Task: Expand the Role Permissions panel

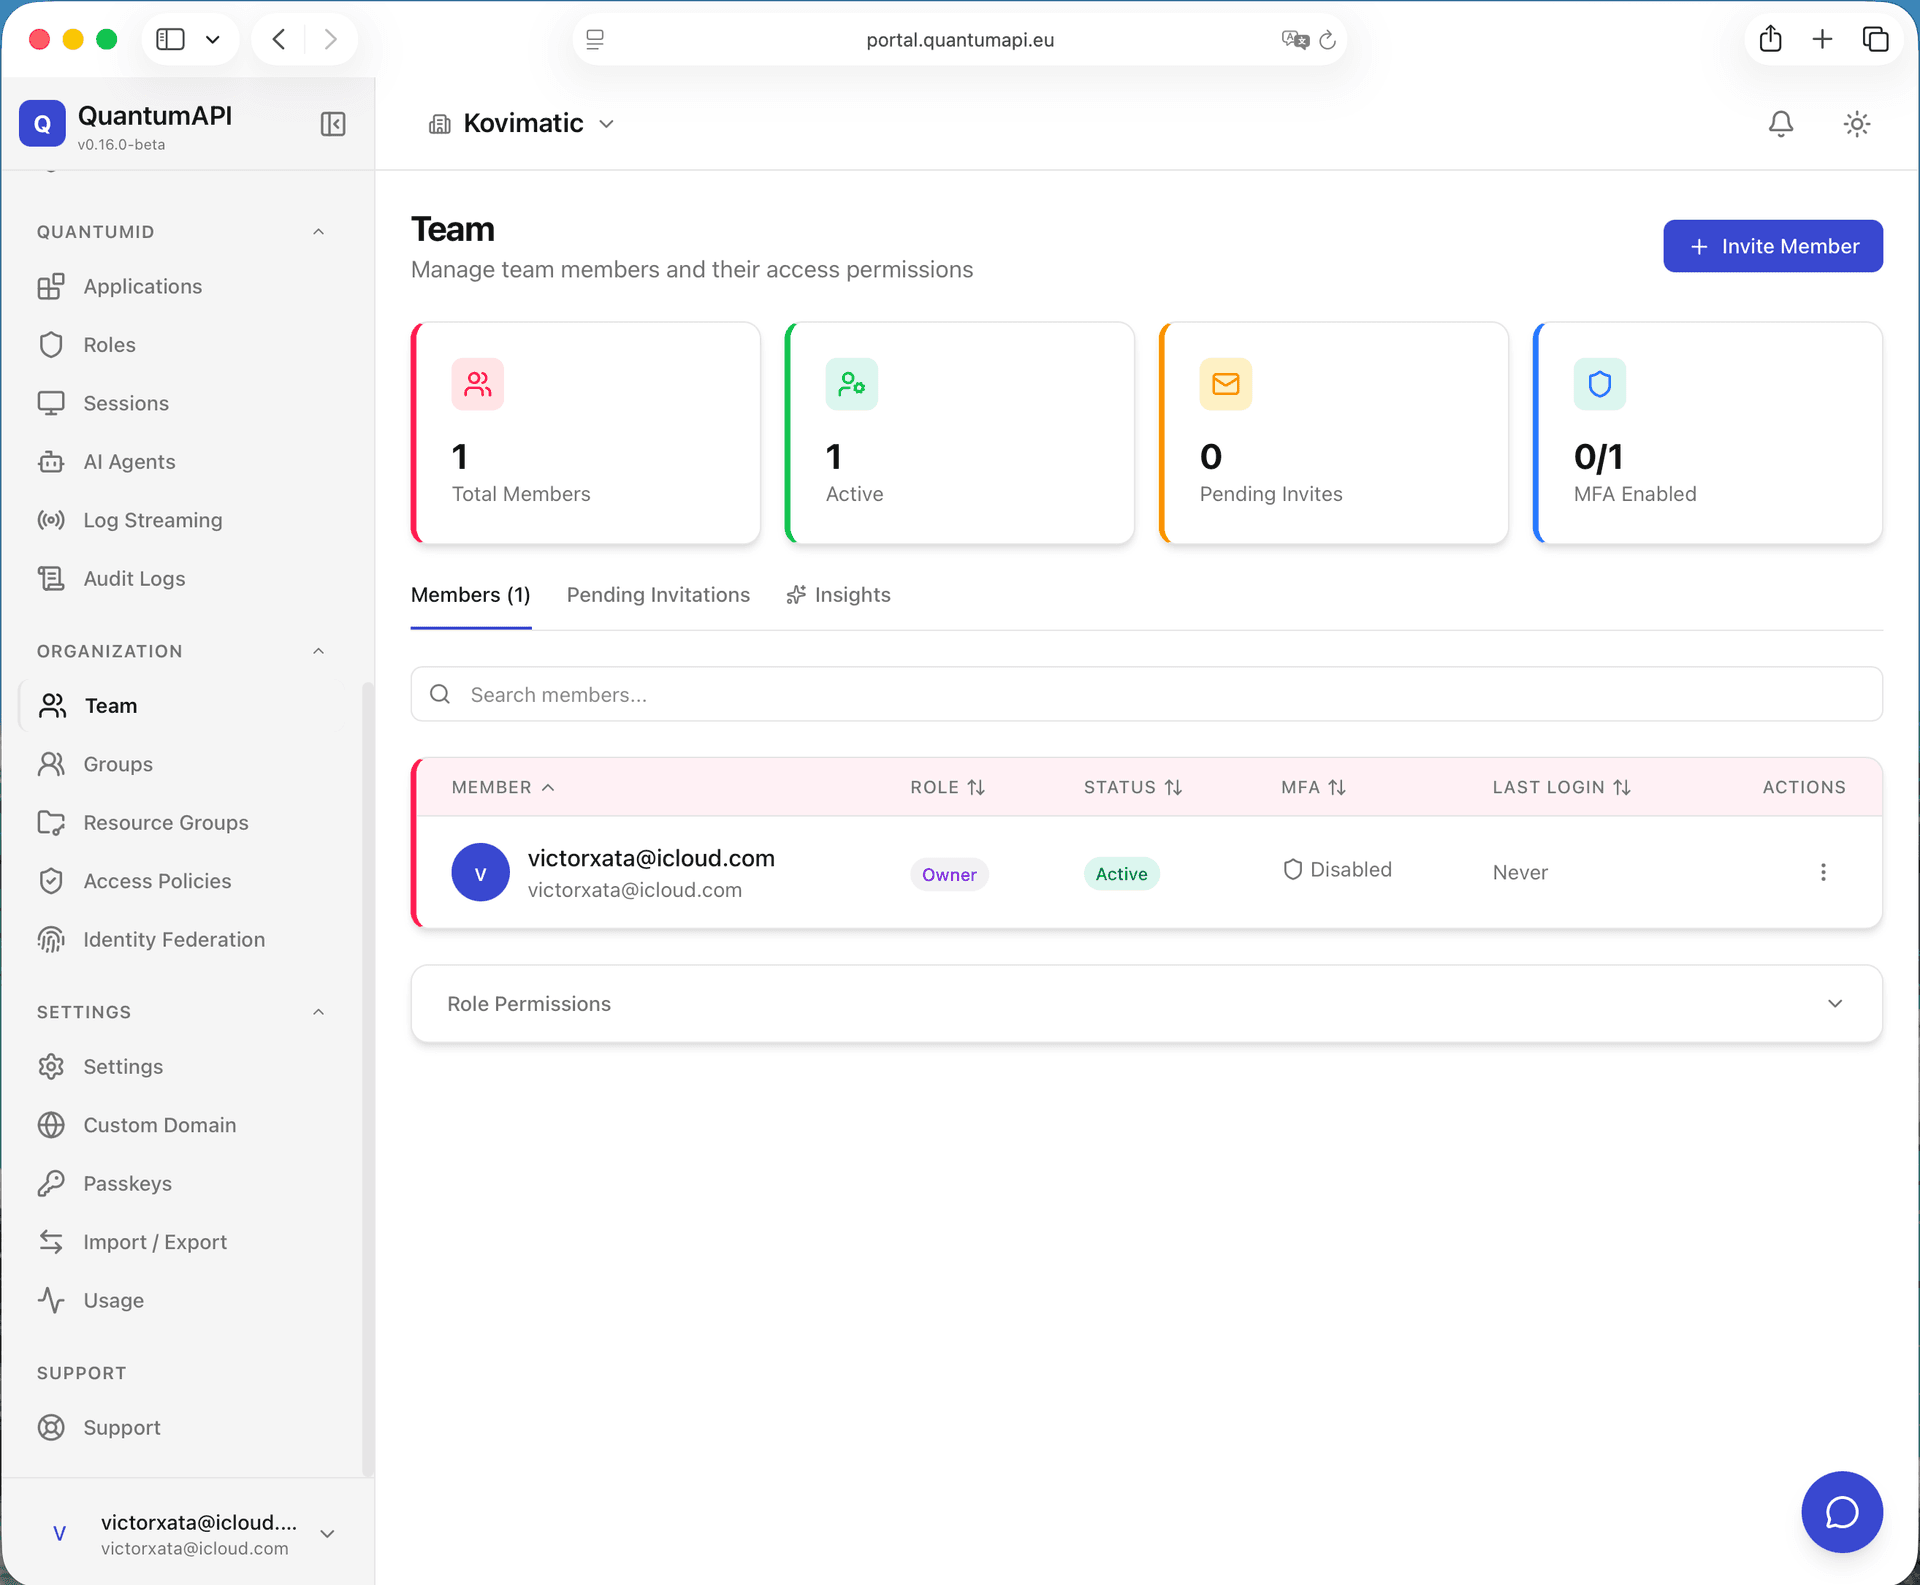Action: pos(1835,1003)
